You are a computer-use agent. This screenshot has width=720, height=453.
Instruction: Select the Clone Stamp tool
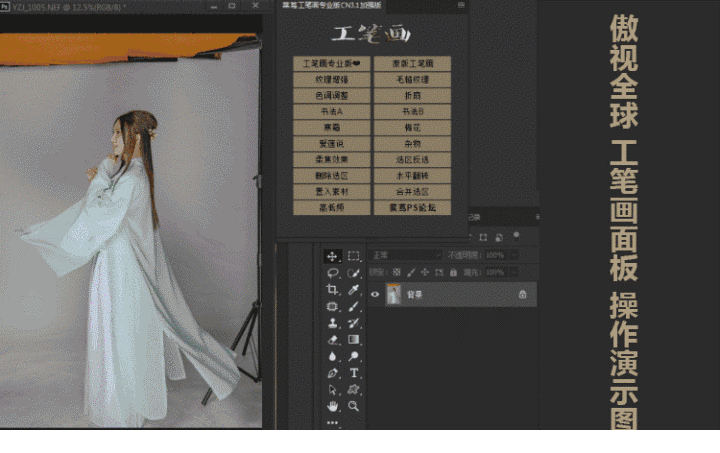click(332, 323)
